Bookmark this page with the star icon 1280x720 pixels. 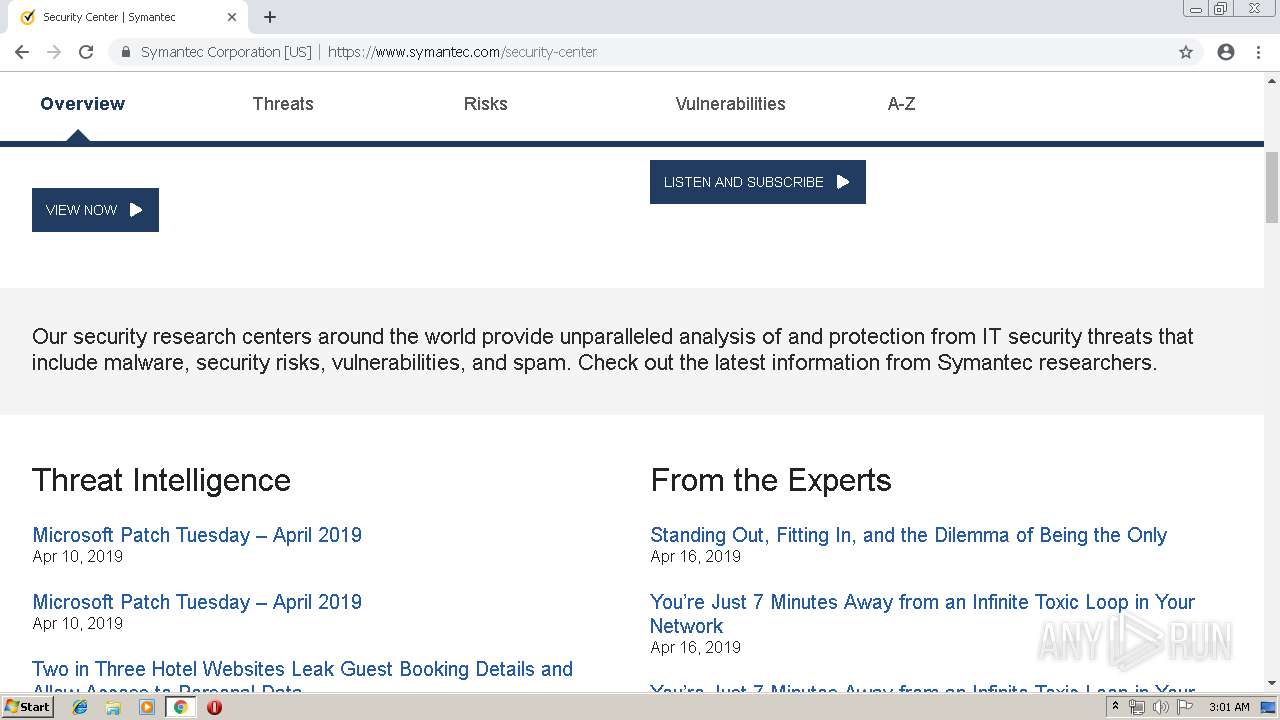click(1186, 52)
